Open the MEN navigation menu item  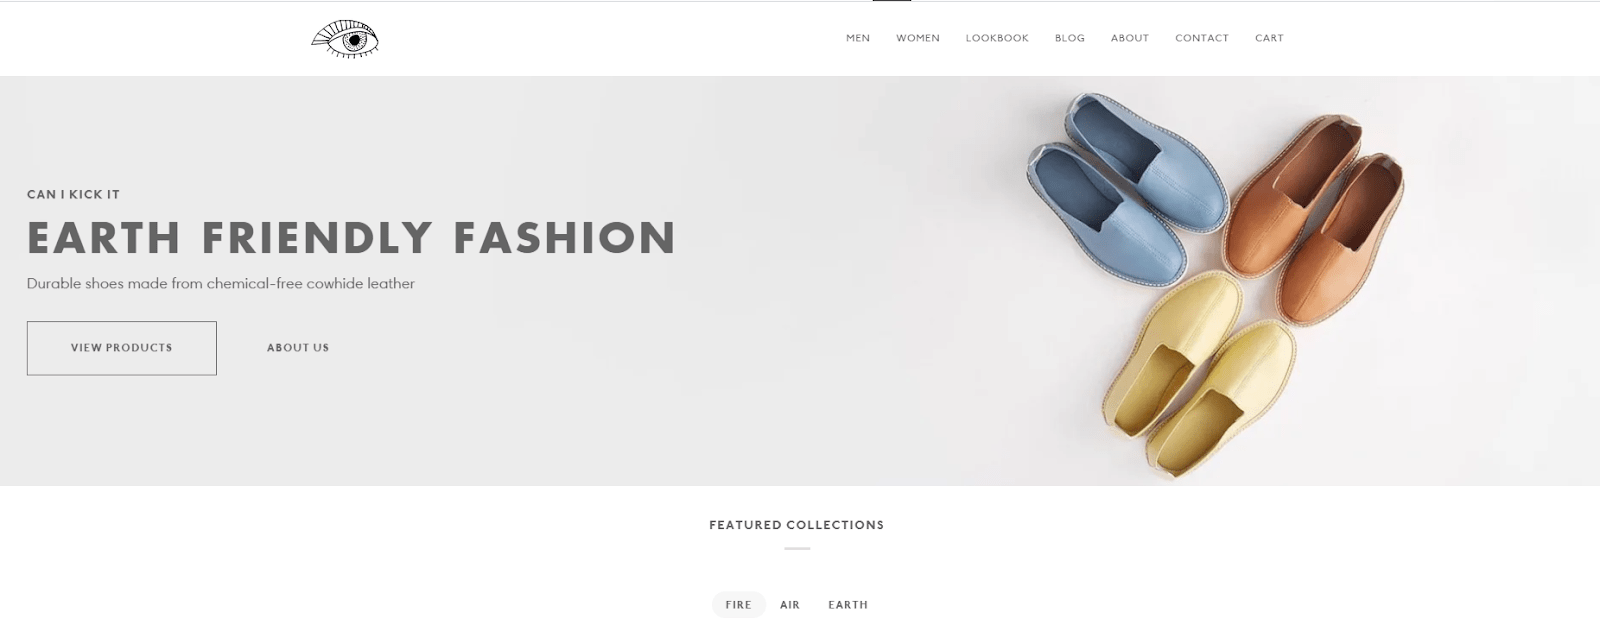click(858, 38)
